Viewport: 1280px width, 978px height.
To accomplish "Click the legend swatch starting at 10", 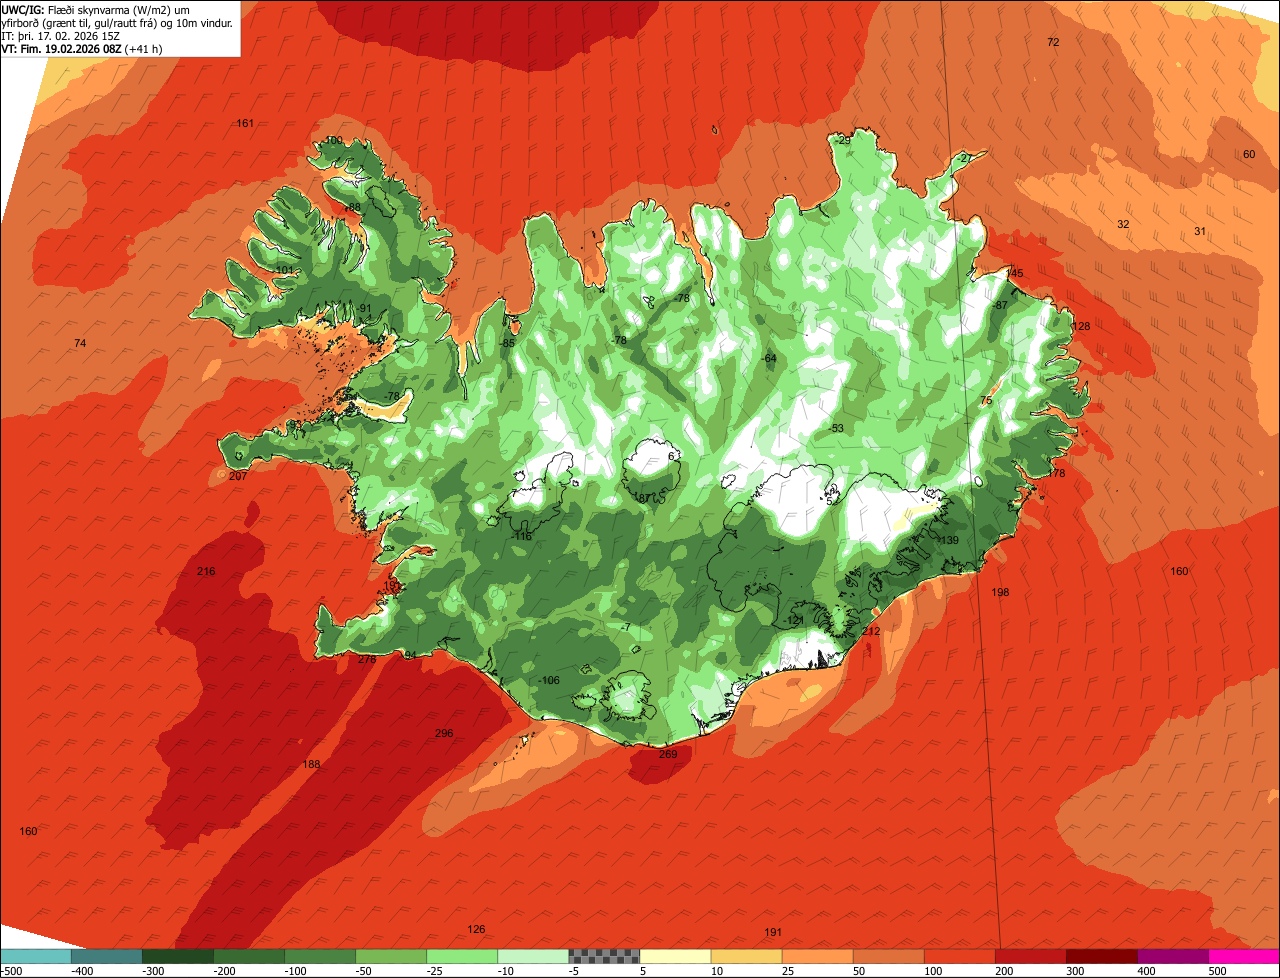I will tap(746, 956).
